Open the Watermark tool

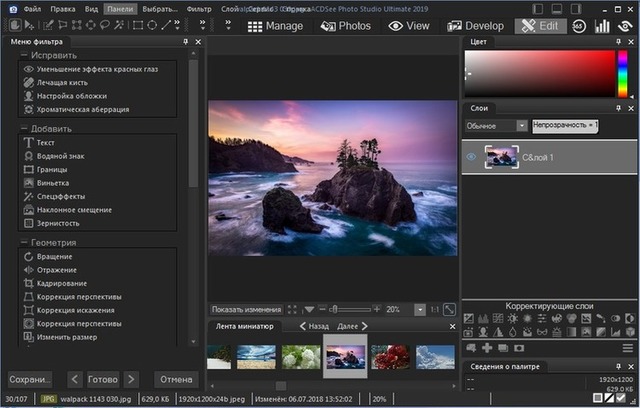60,156
